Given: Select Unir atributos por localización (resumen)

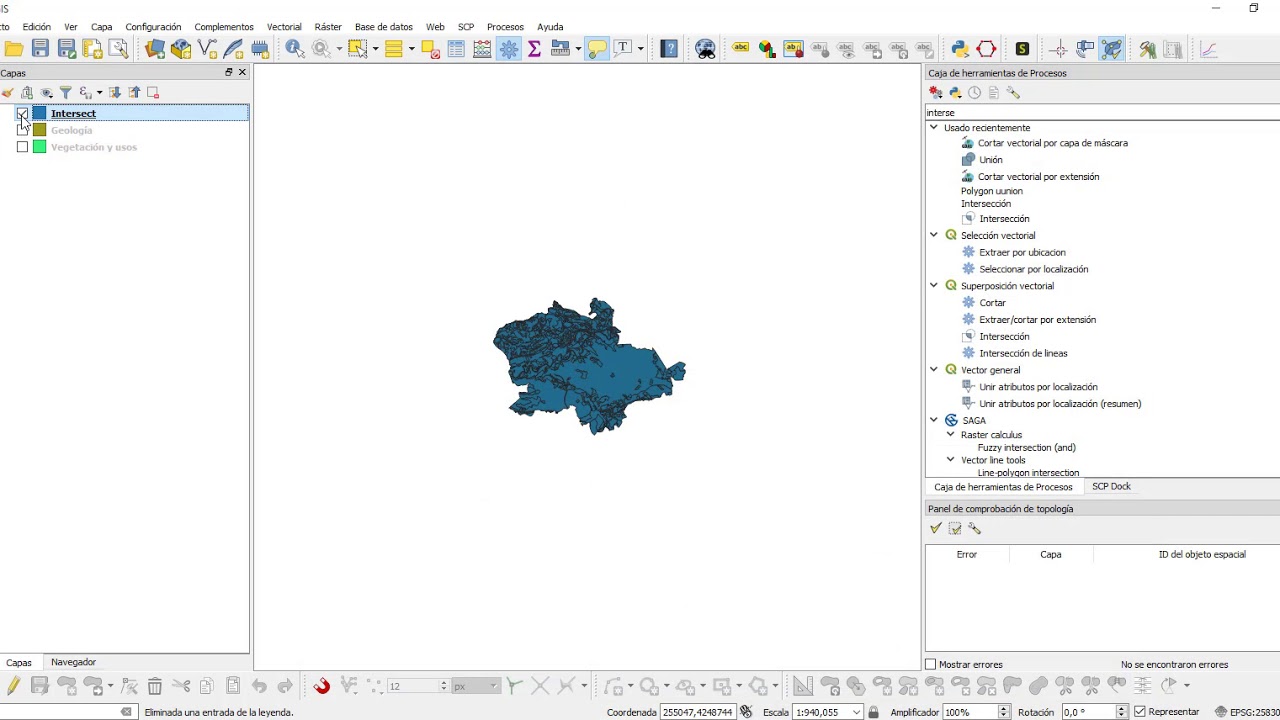Looking at the screenshot, I should click(x=1060, y=404).
